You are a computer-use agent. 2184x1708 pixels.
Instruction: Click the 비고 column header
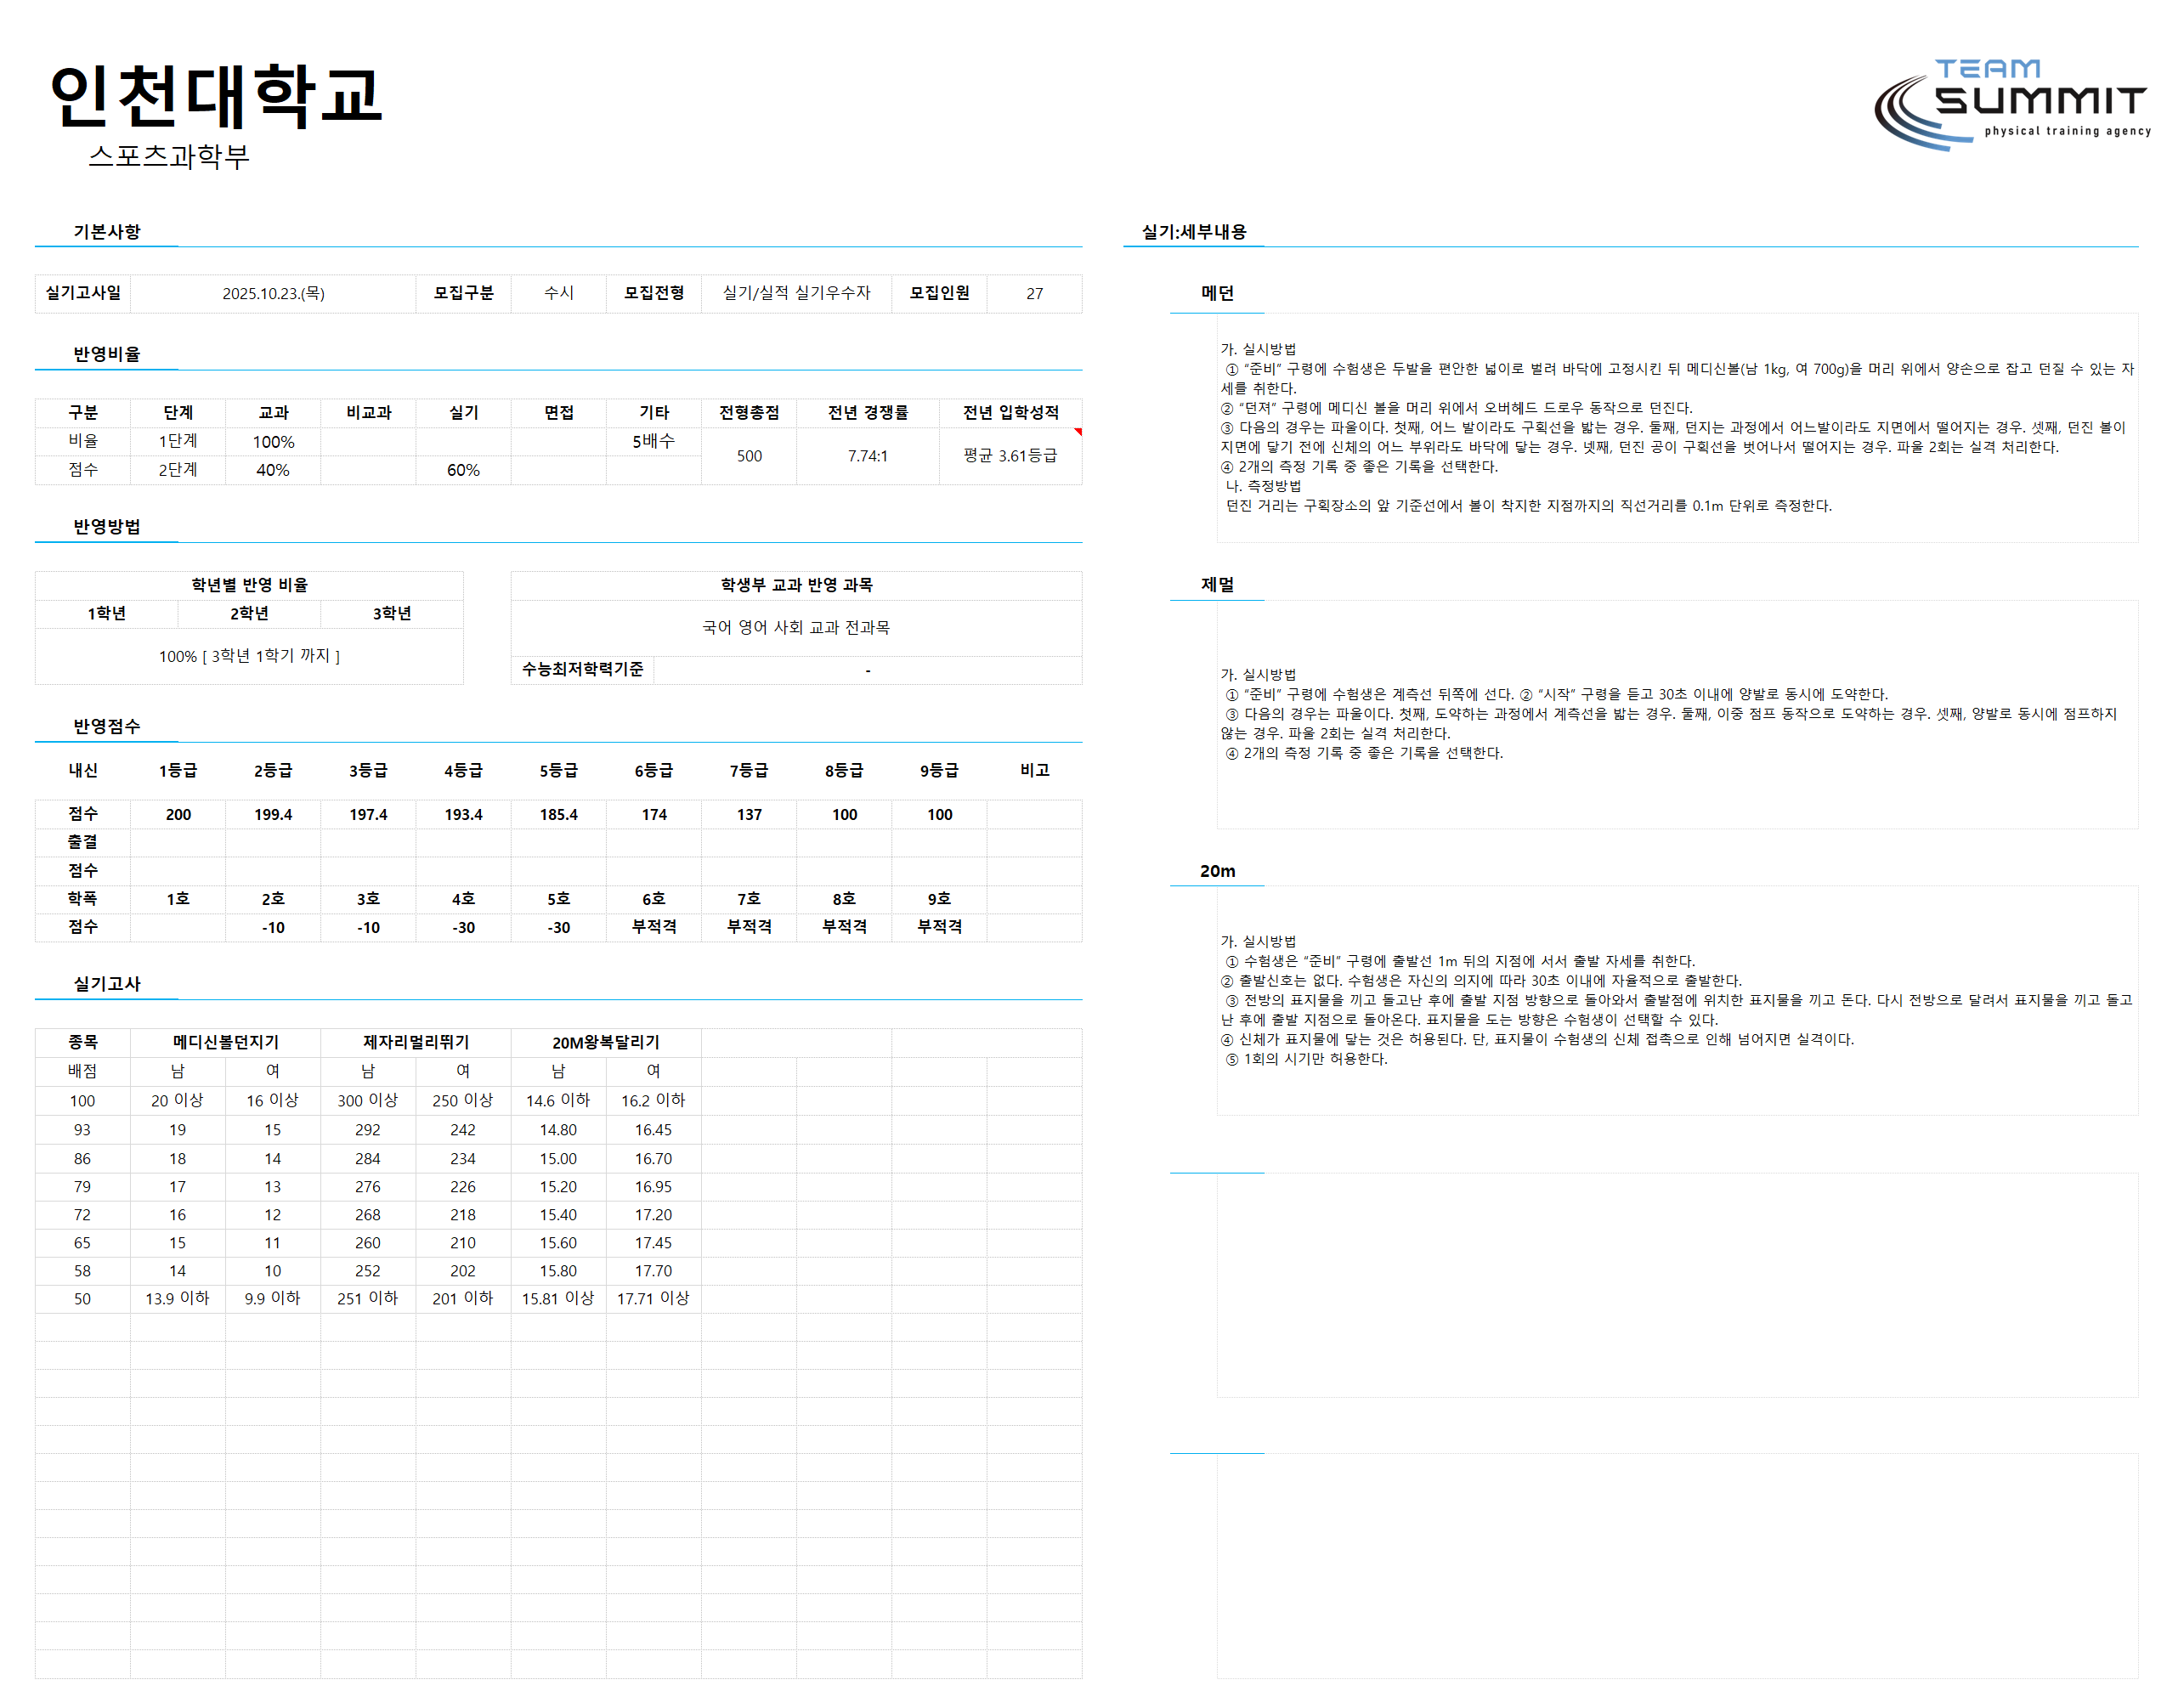(x=1035, y=771)
